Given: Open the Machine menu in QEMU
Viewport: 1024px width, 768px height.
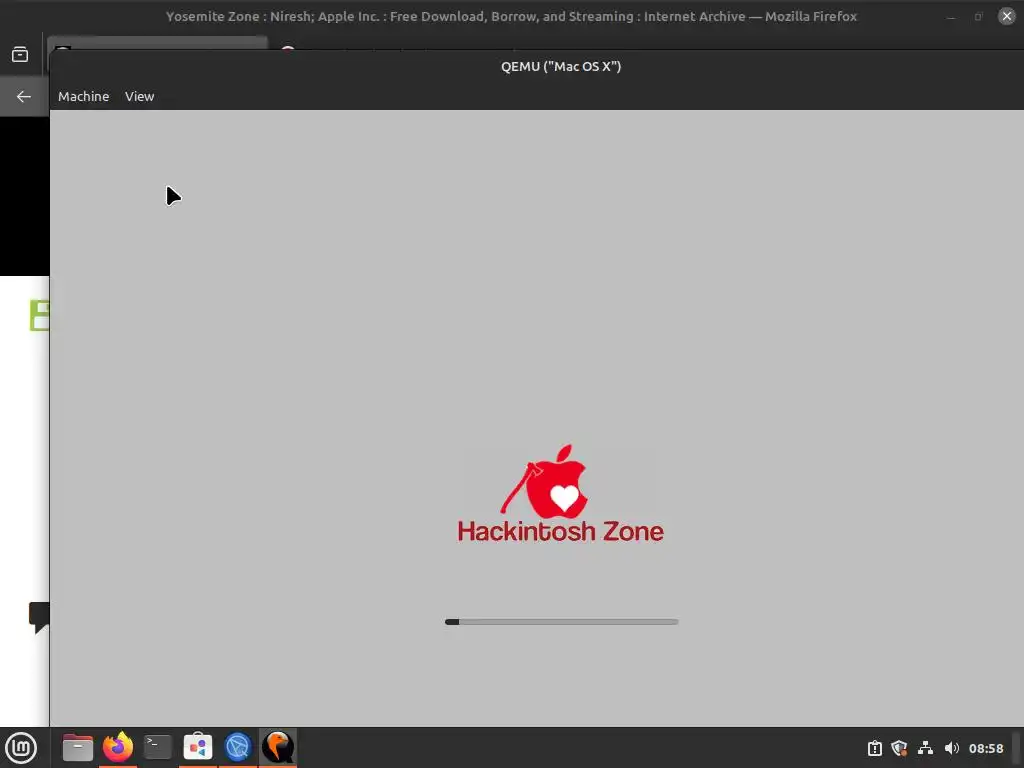Looking at the screenshot, I should tap(83, 97).
